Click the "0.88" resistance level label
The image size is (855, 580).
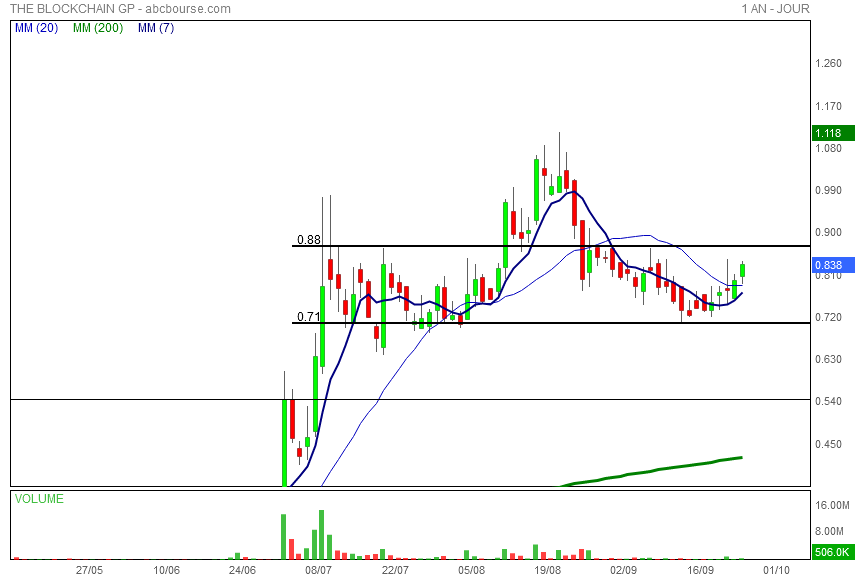click(309, 240)
